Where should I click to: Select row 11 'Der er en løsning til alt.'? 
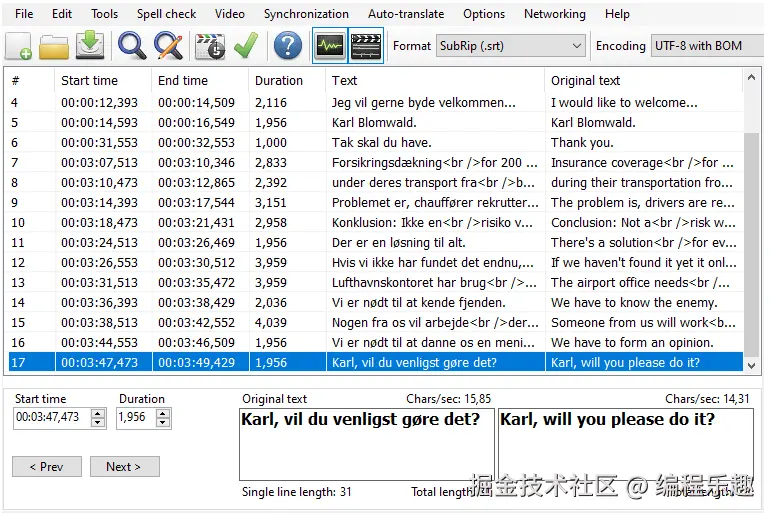pyautogui.click(x=376, y=243)
